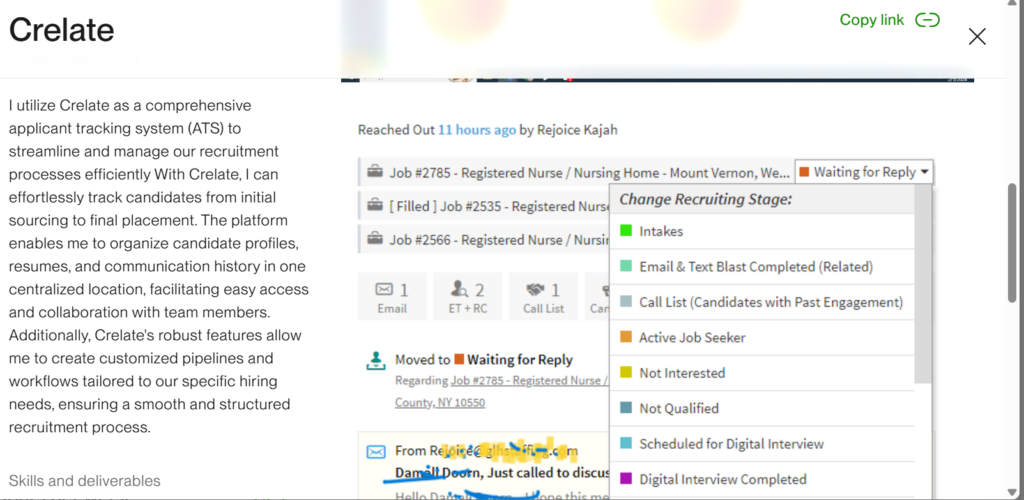Select Call List (Candidates with Past Engagement)
1024x500 pixels.
761,302
